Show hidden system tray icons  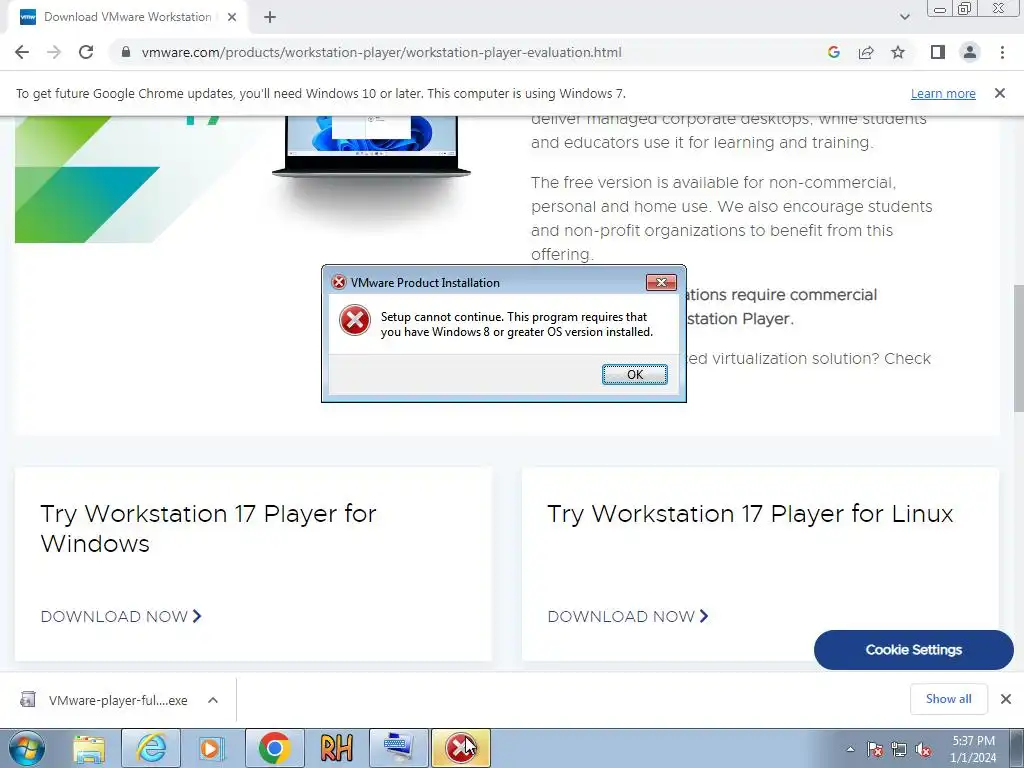point(850,749)
